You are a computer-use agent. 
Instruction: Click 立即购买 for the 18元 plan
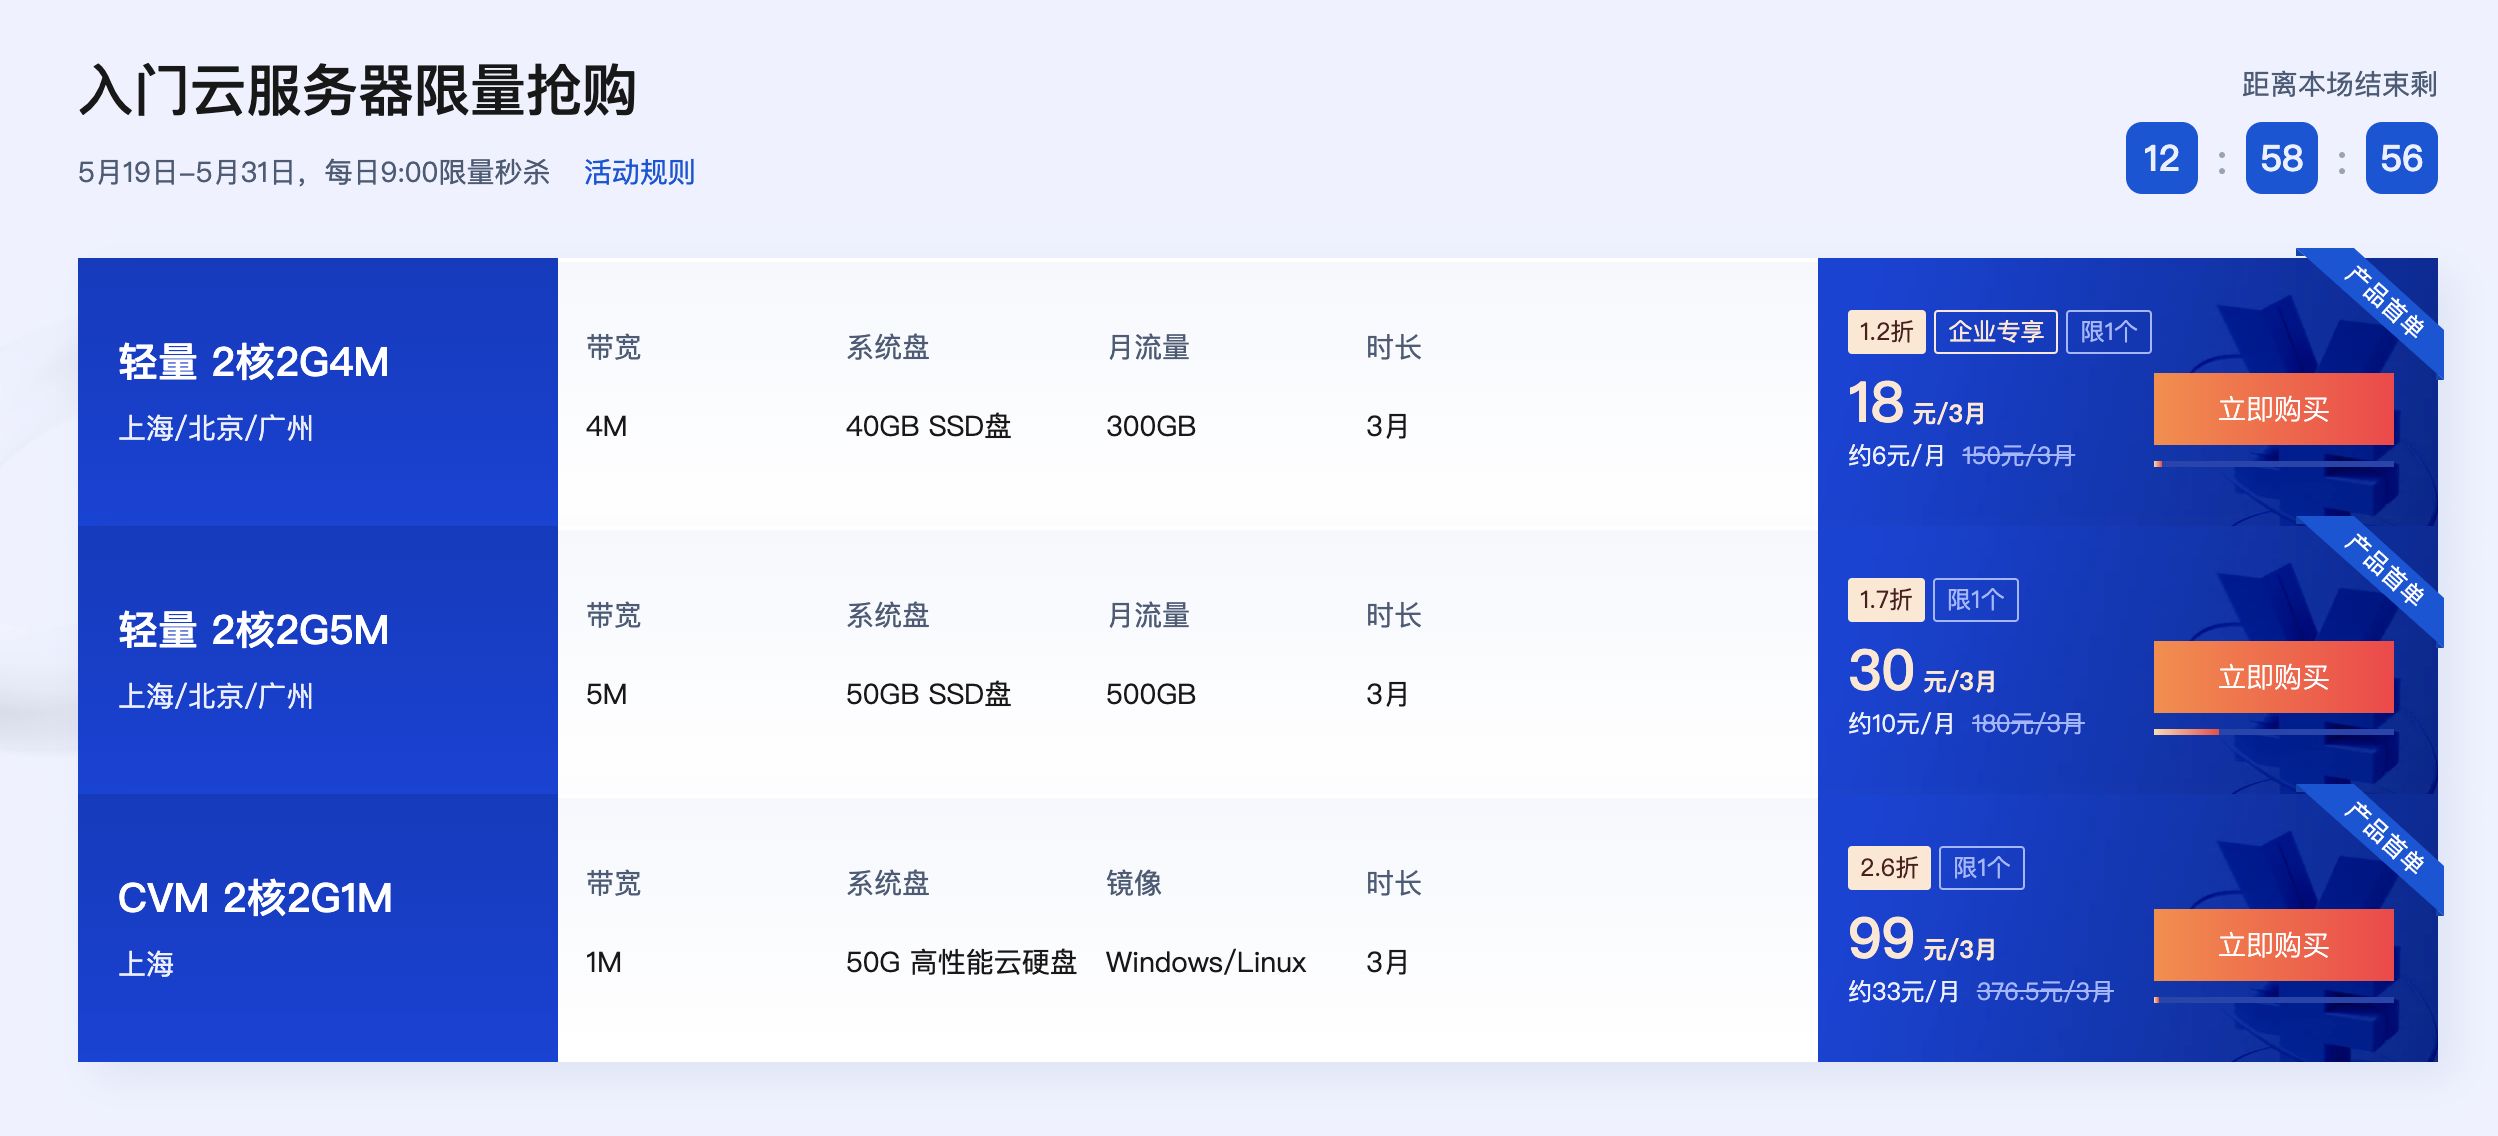tap(2273, 409)
